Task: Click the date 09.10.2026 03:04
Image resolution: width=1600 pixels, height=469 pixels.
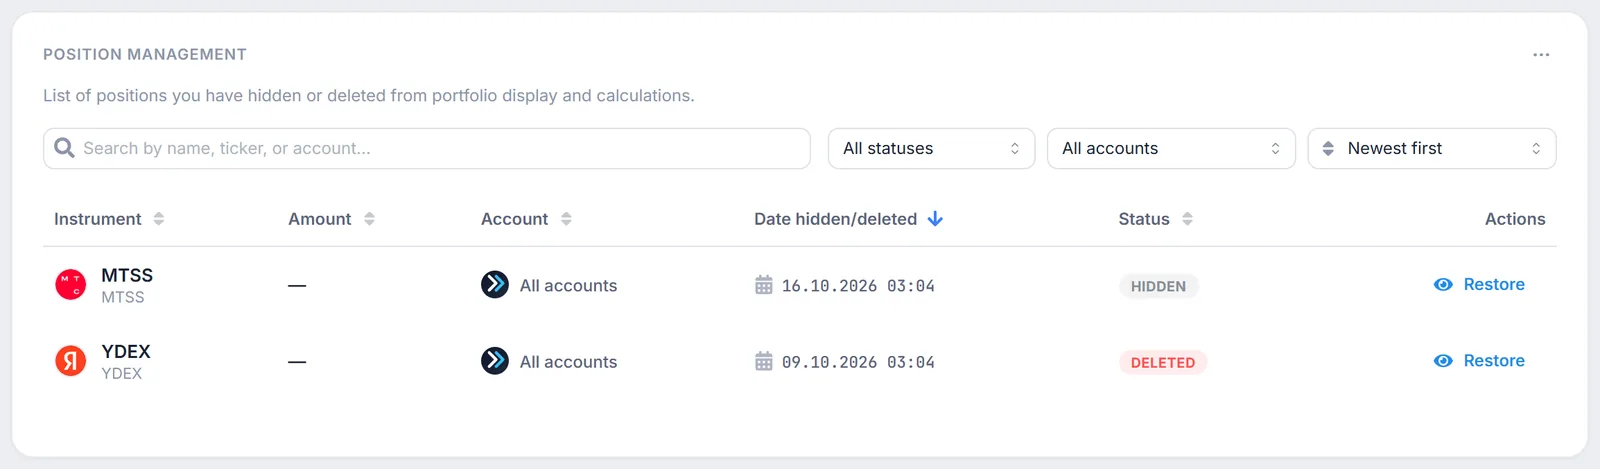Action: [x=858, y=362]
